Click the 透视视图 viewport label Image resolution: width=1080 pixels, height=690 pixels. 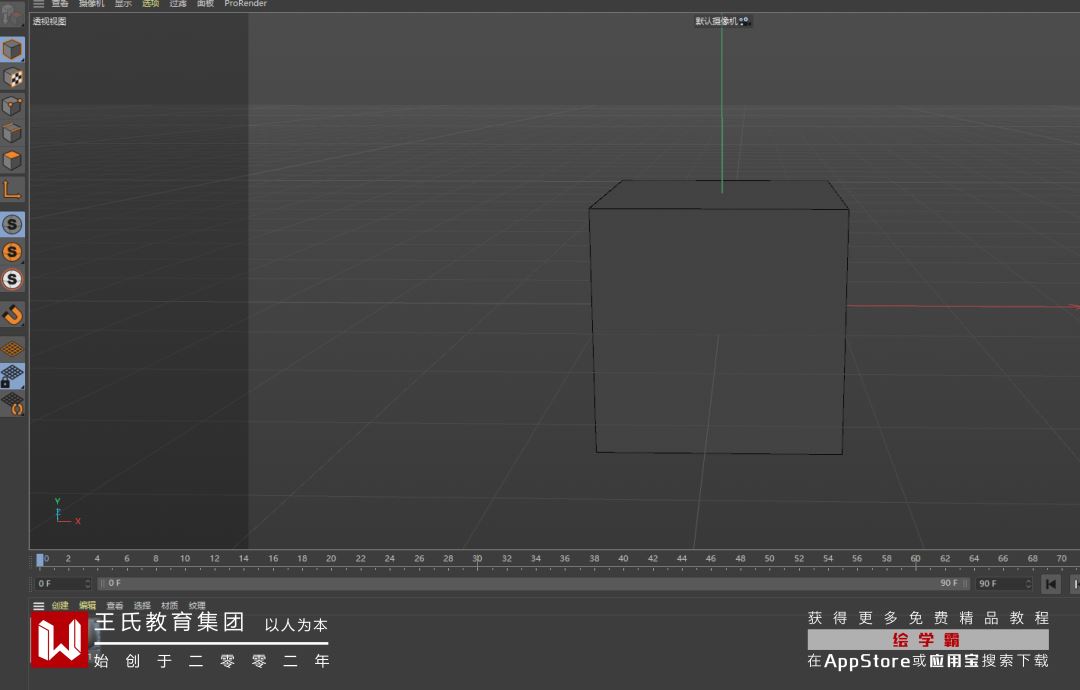pyautogui.click(x=50, y=21)
